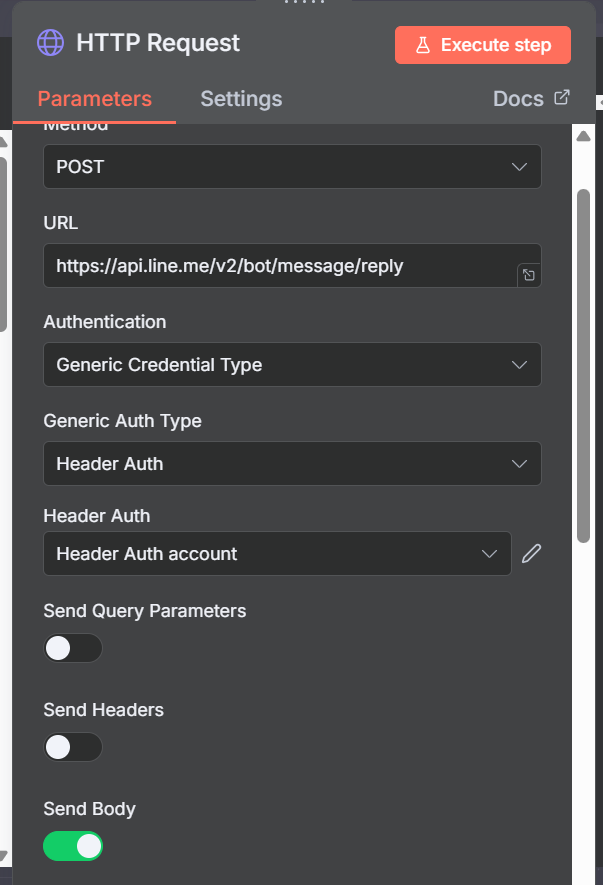
Task: Click the Docs external link icon
Action: [562, 98]
